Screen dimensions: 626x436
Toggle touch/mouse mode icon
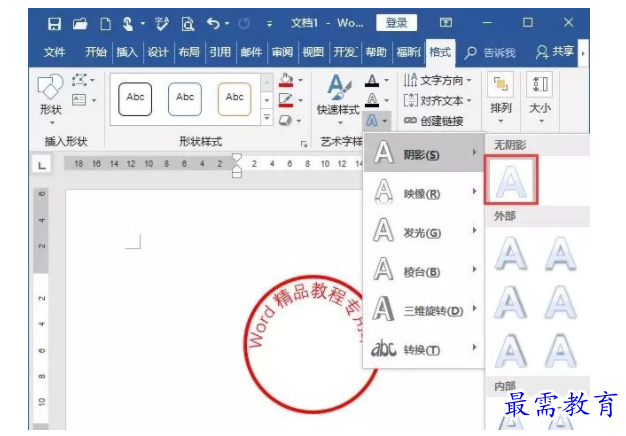pos(128,24)
